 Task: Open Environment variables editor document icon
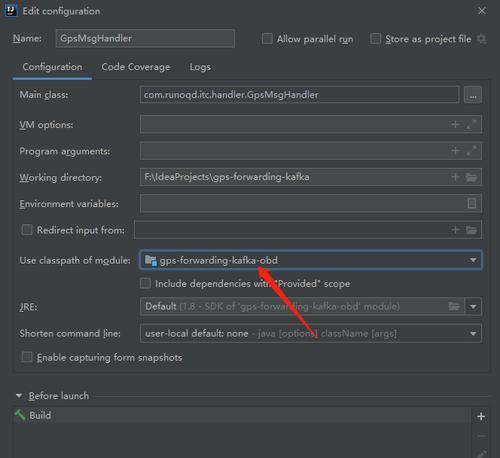click(472, 203)
